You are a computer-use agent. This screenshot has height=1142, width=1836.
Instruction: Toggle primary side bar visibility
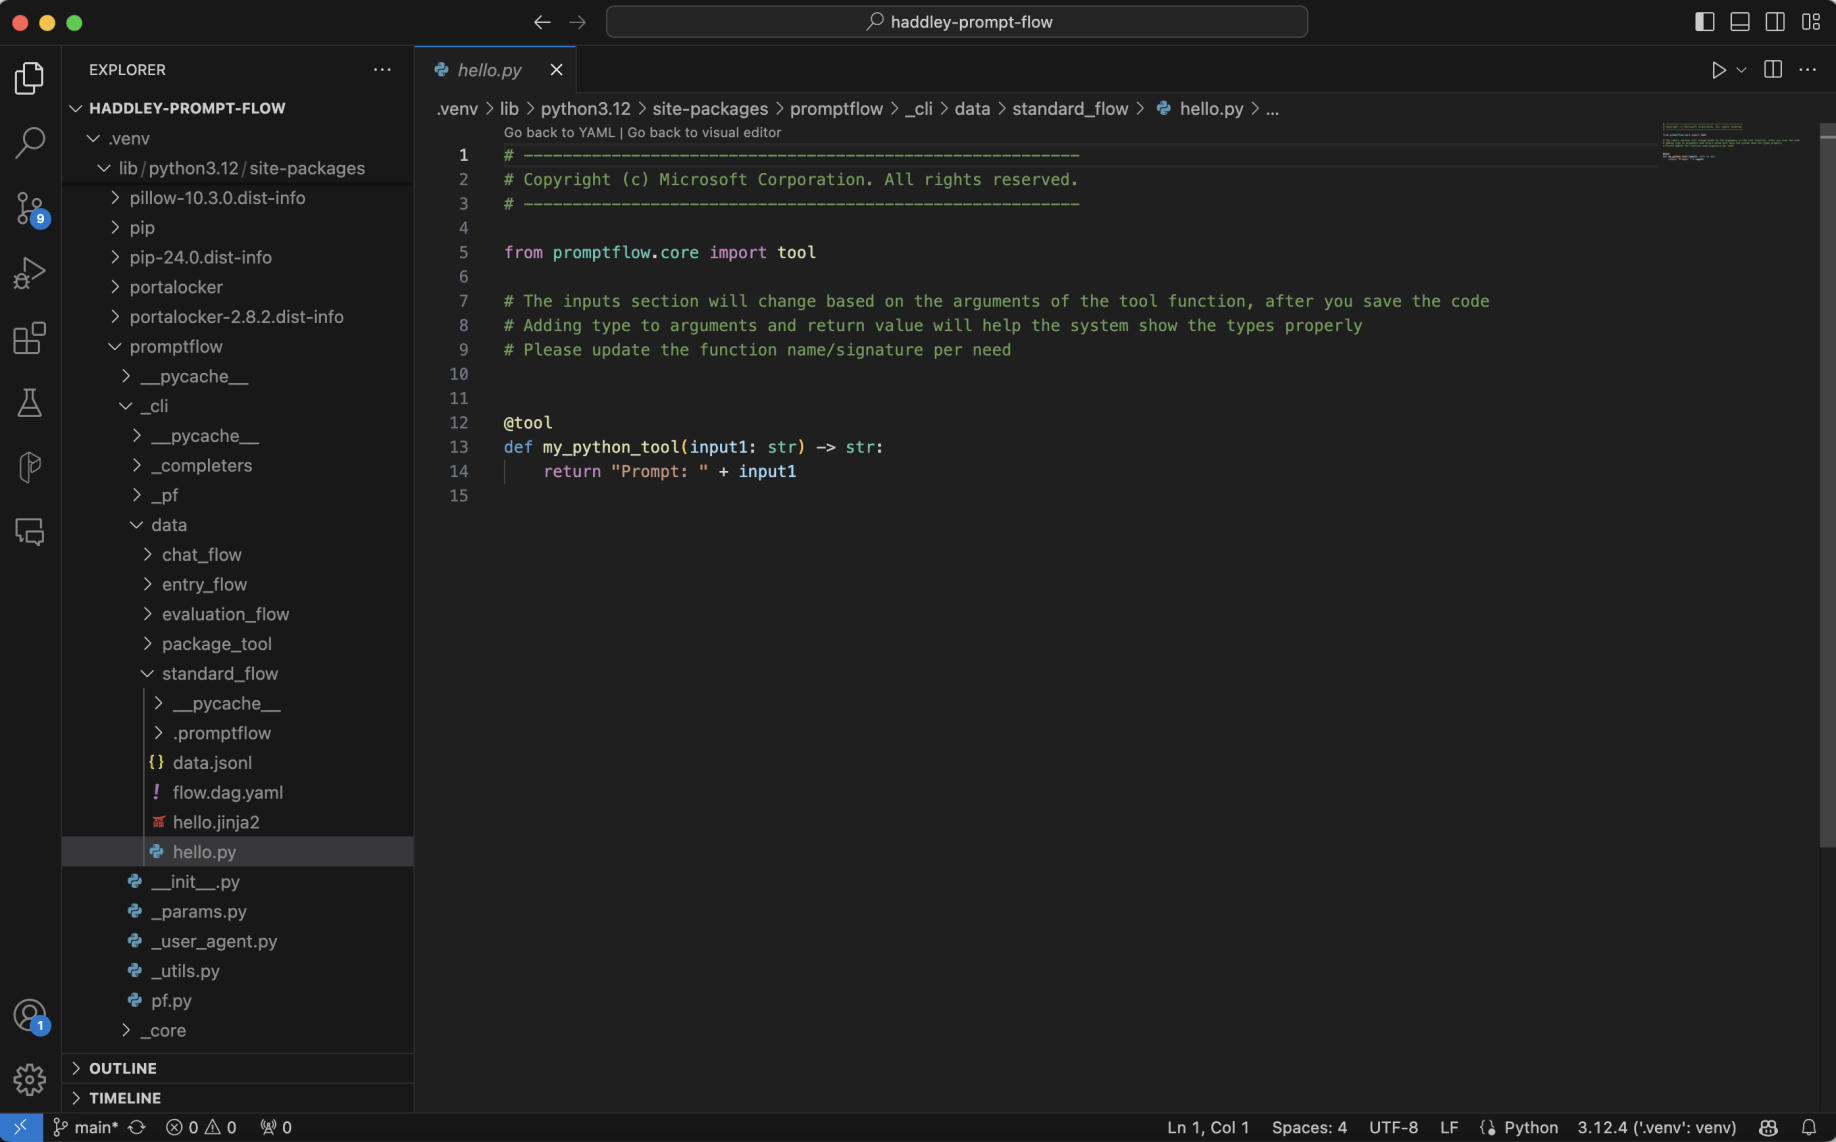coord(1704,22)
